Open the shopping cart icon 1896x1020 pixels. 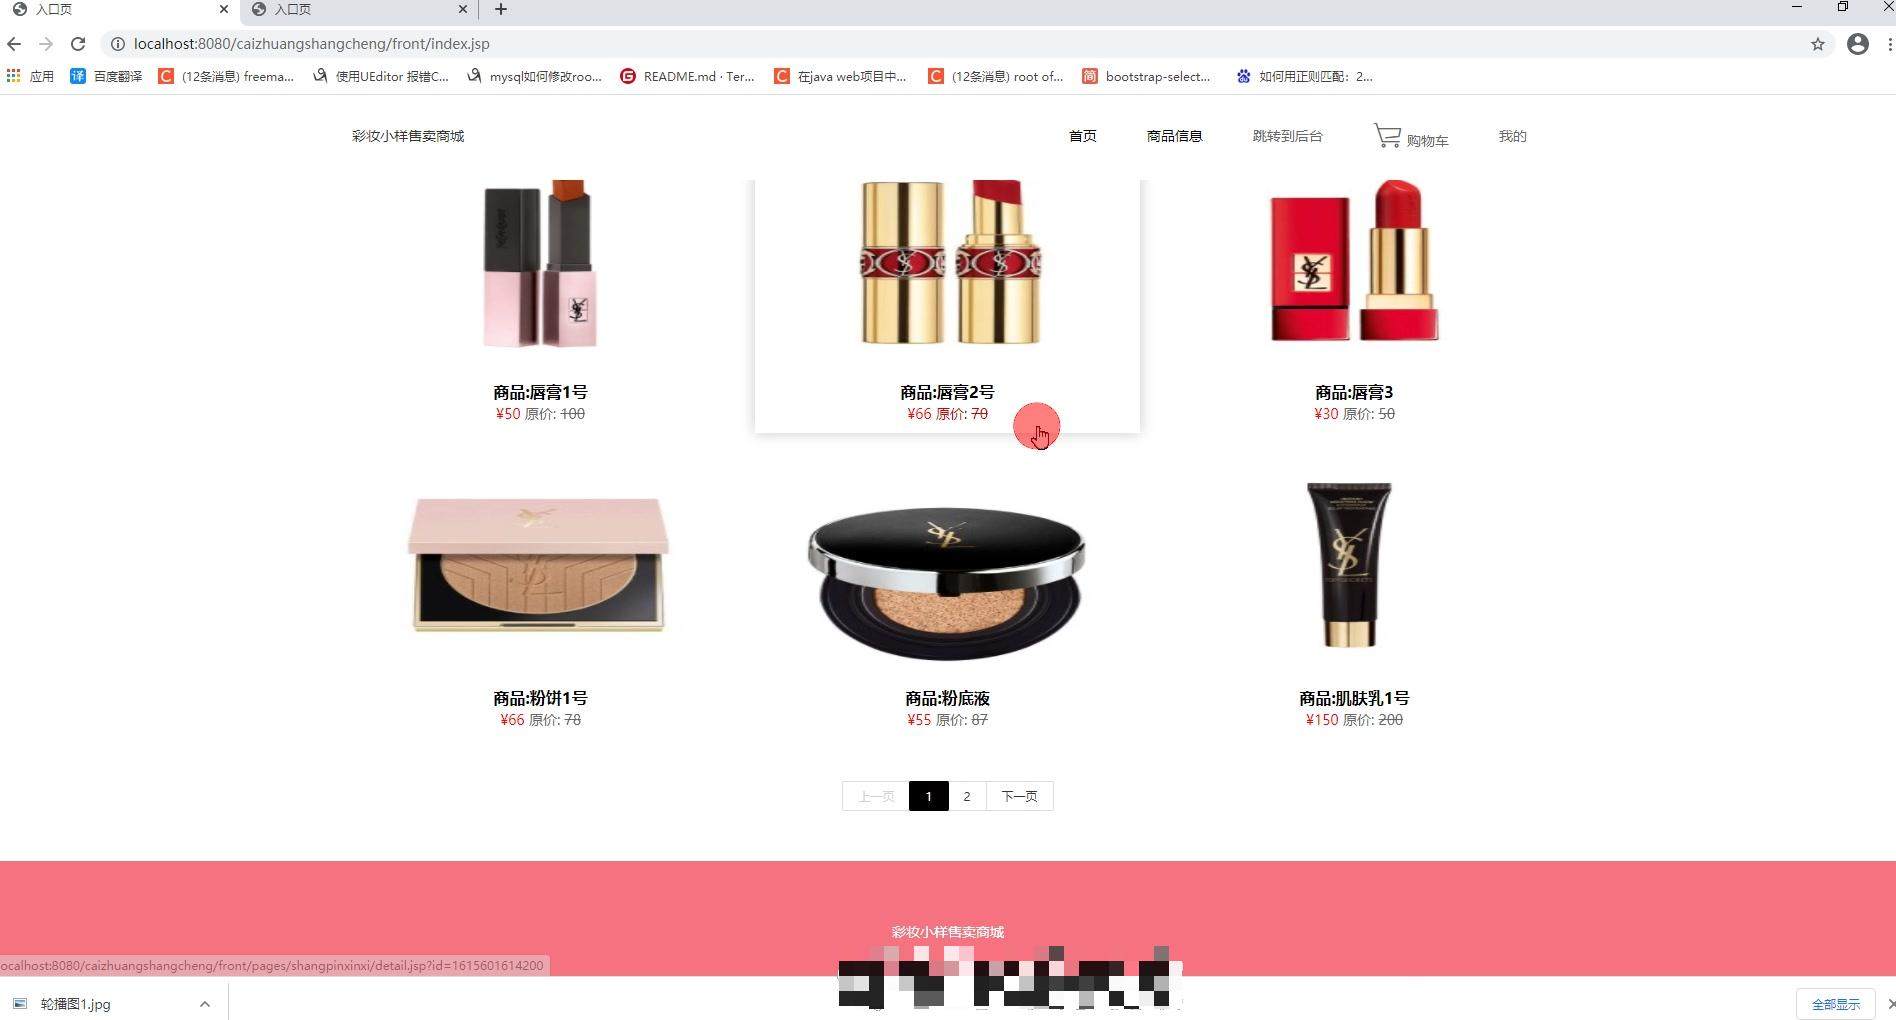pos(1387,135)
